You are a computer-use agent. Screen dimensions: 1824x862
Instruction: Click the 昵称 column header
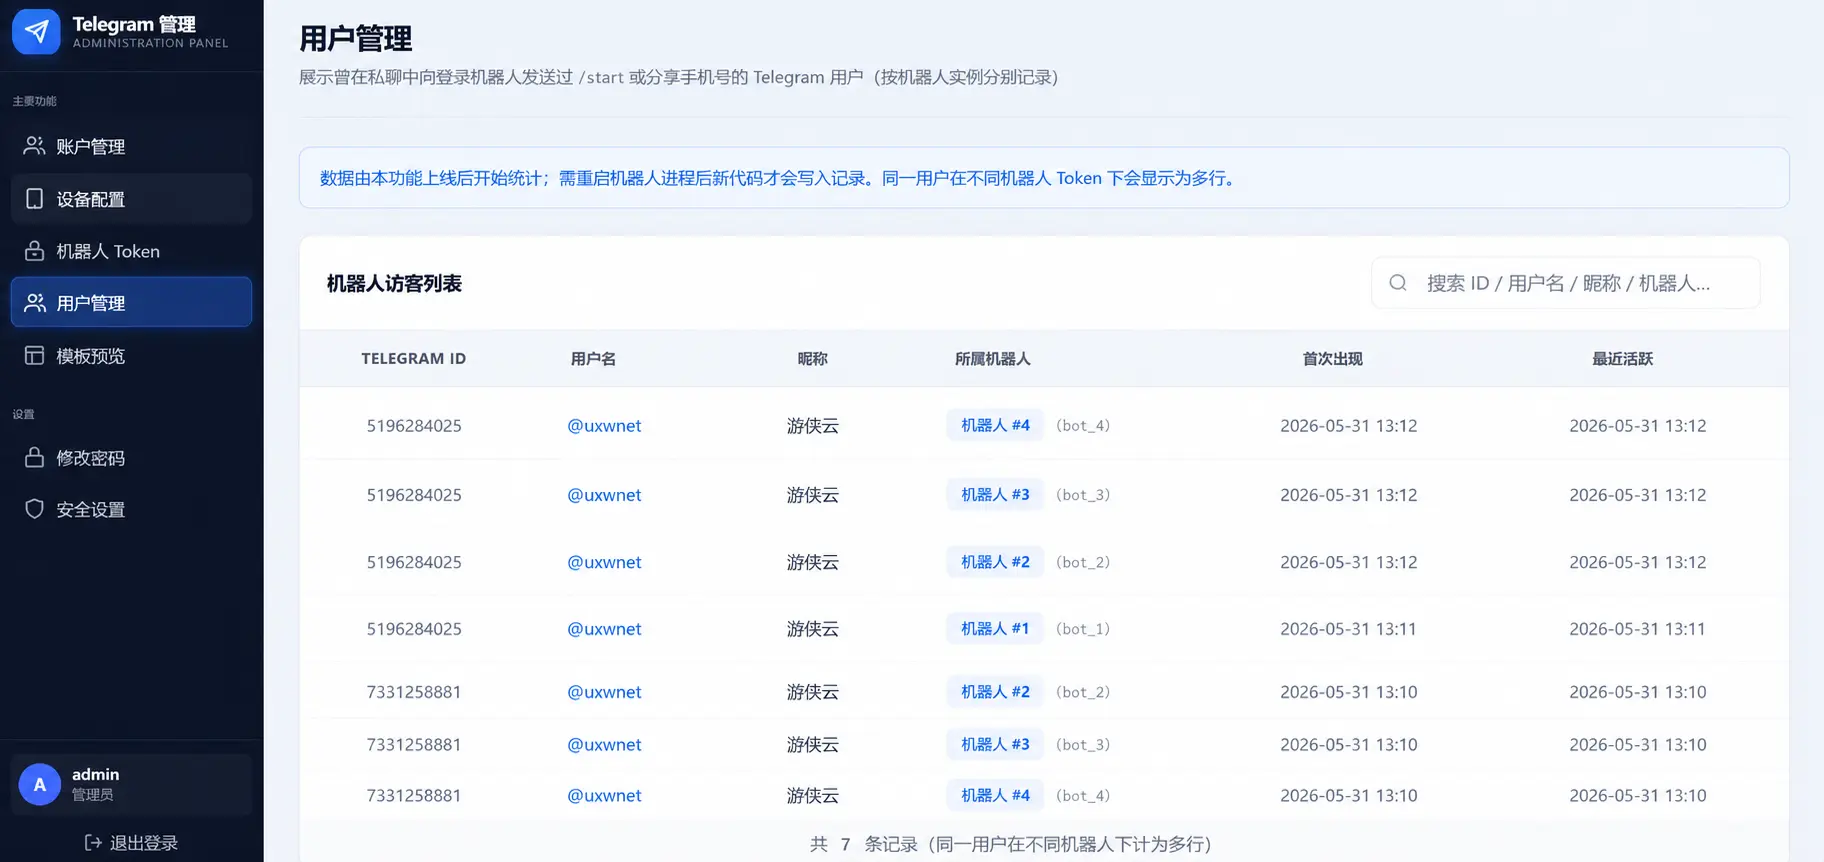click(812, 358)
